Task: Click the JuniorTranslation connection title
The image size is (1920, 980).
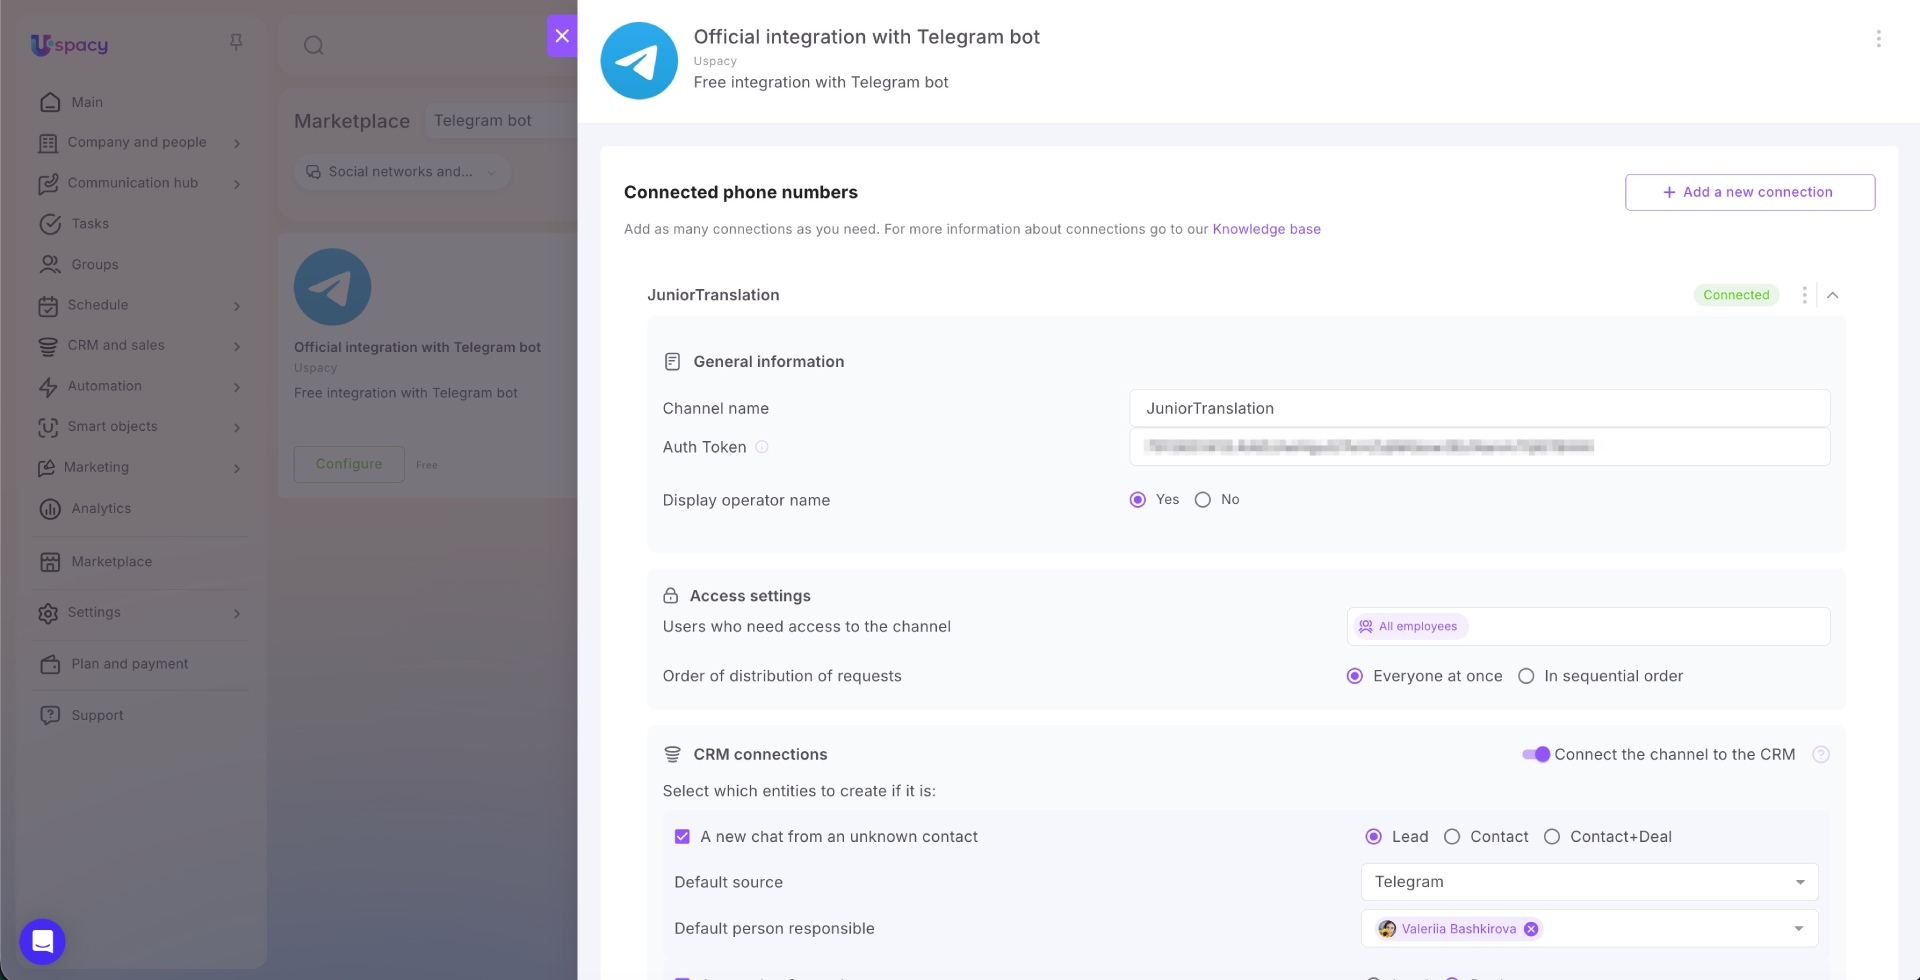Action: [x=713, y=295]
